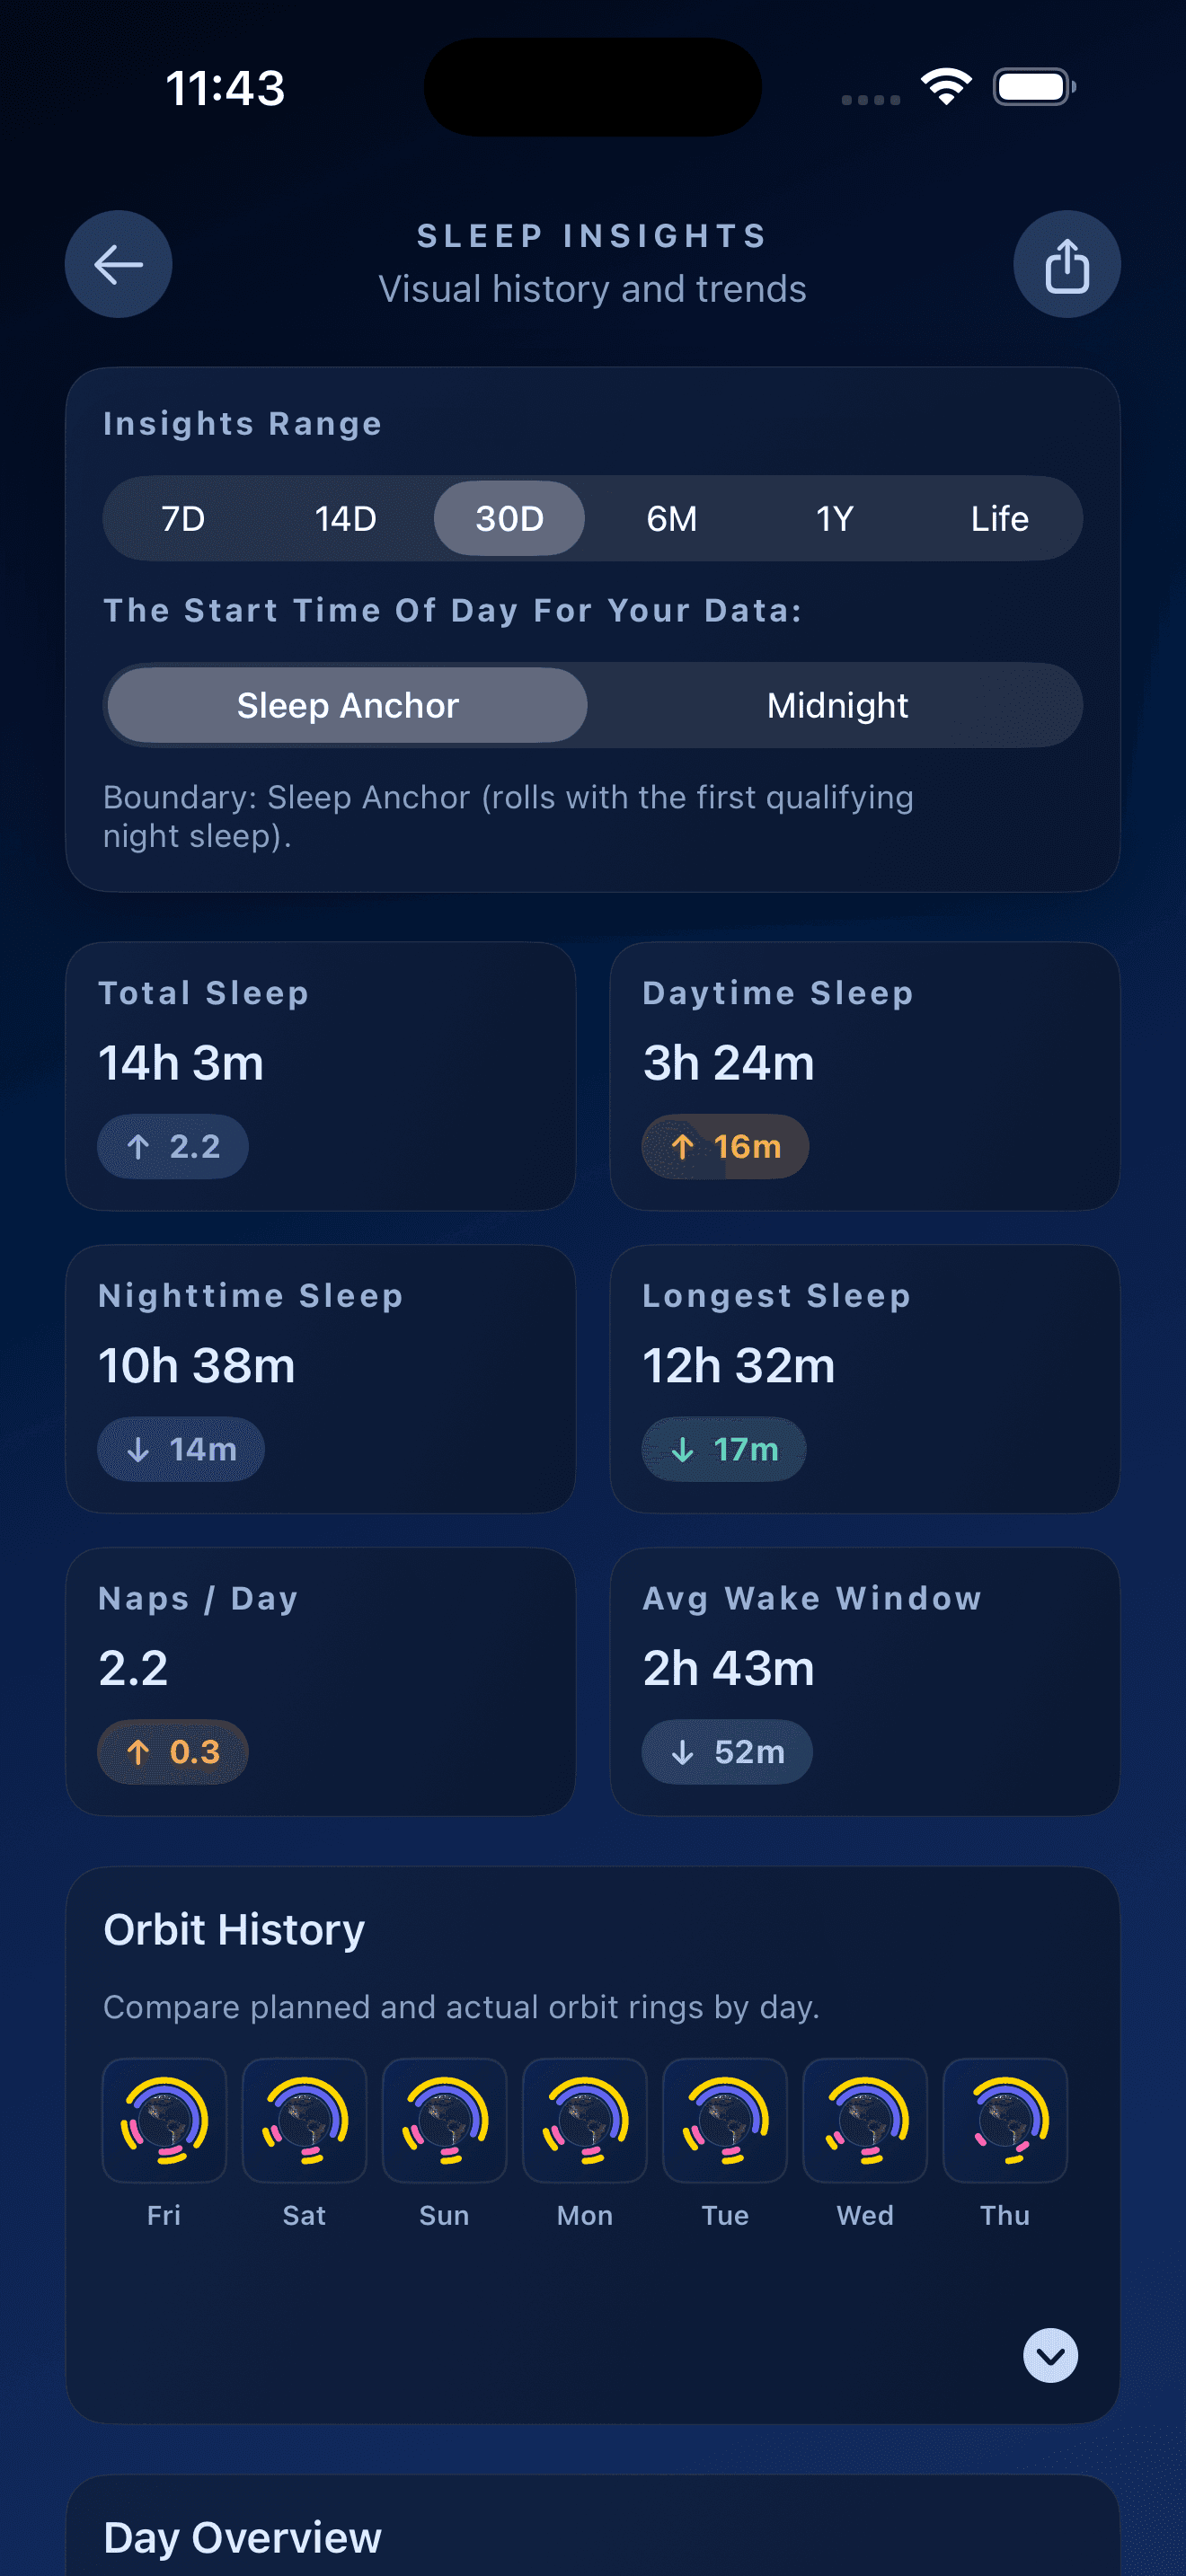Open the 6M insights view
1186x2576 pixels.
tap(672, 518)
